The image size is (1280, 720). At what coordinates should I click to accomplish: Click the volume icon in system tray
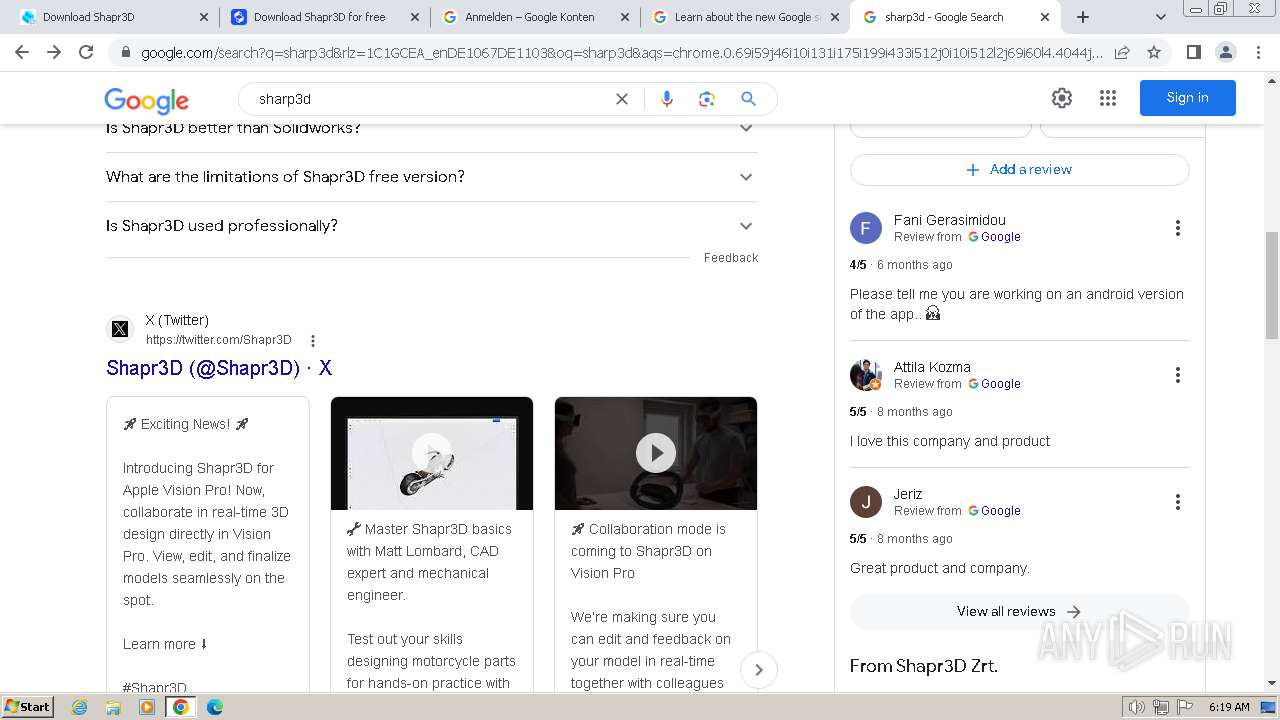tap(1137, 707)
